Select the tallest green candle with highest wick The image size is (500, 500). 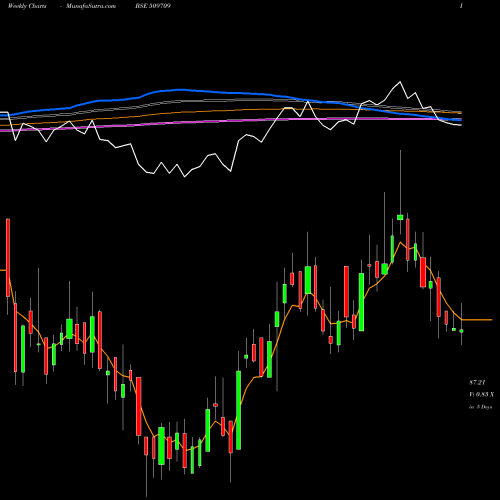(x=400, y=217)
